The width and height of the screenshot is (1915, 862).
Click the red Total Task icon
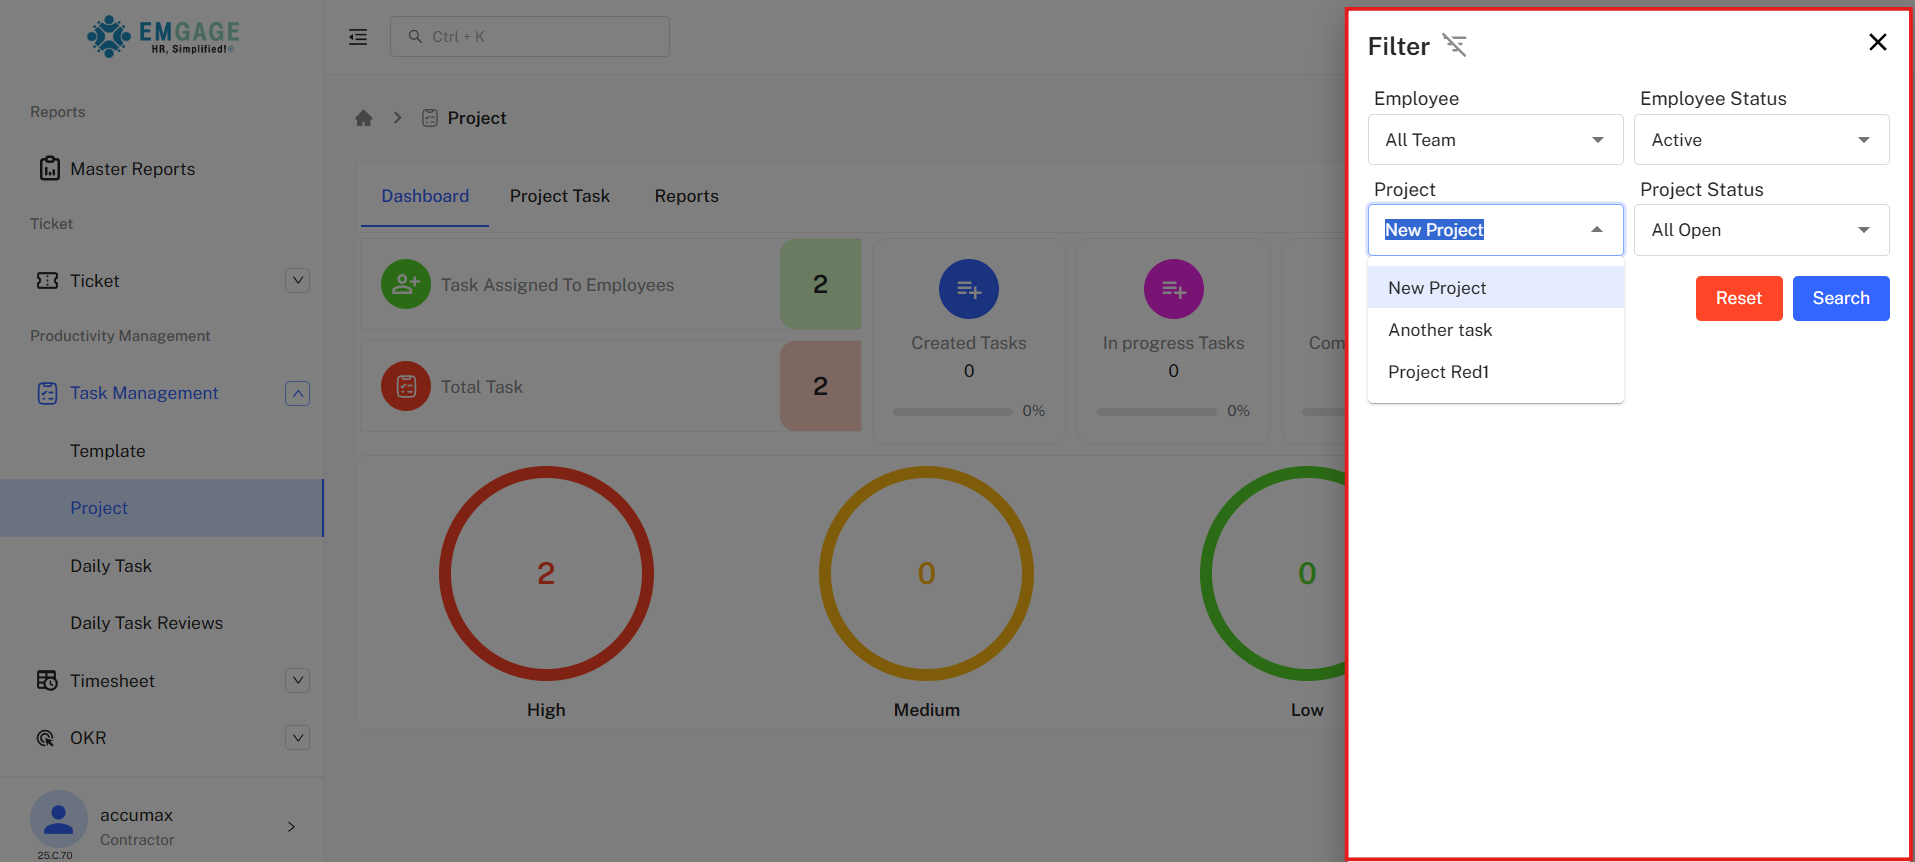(405, 387)
